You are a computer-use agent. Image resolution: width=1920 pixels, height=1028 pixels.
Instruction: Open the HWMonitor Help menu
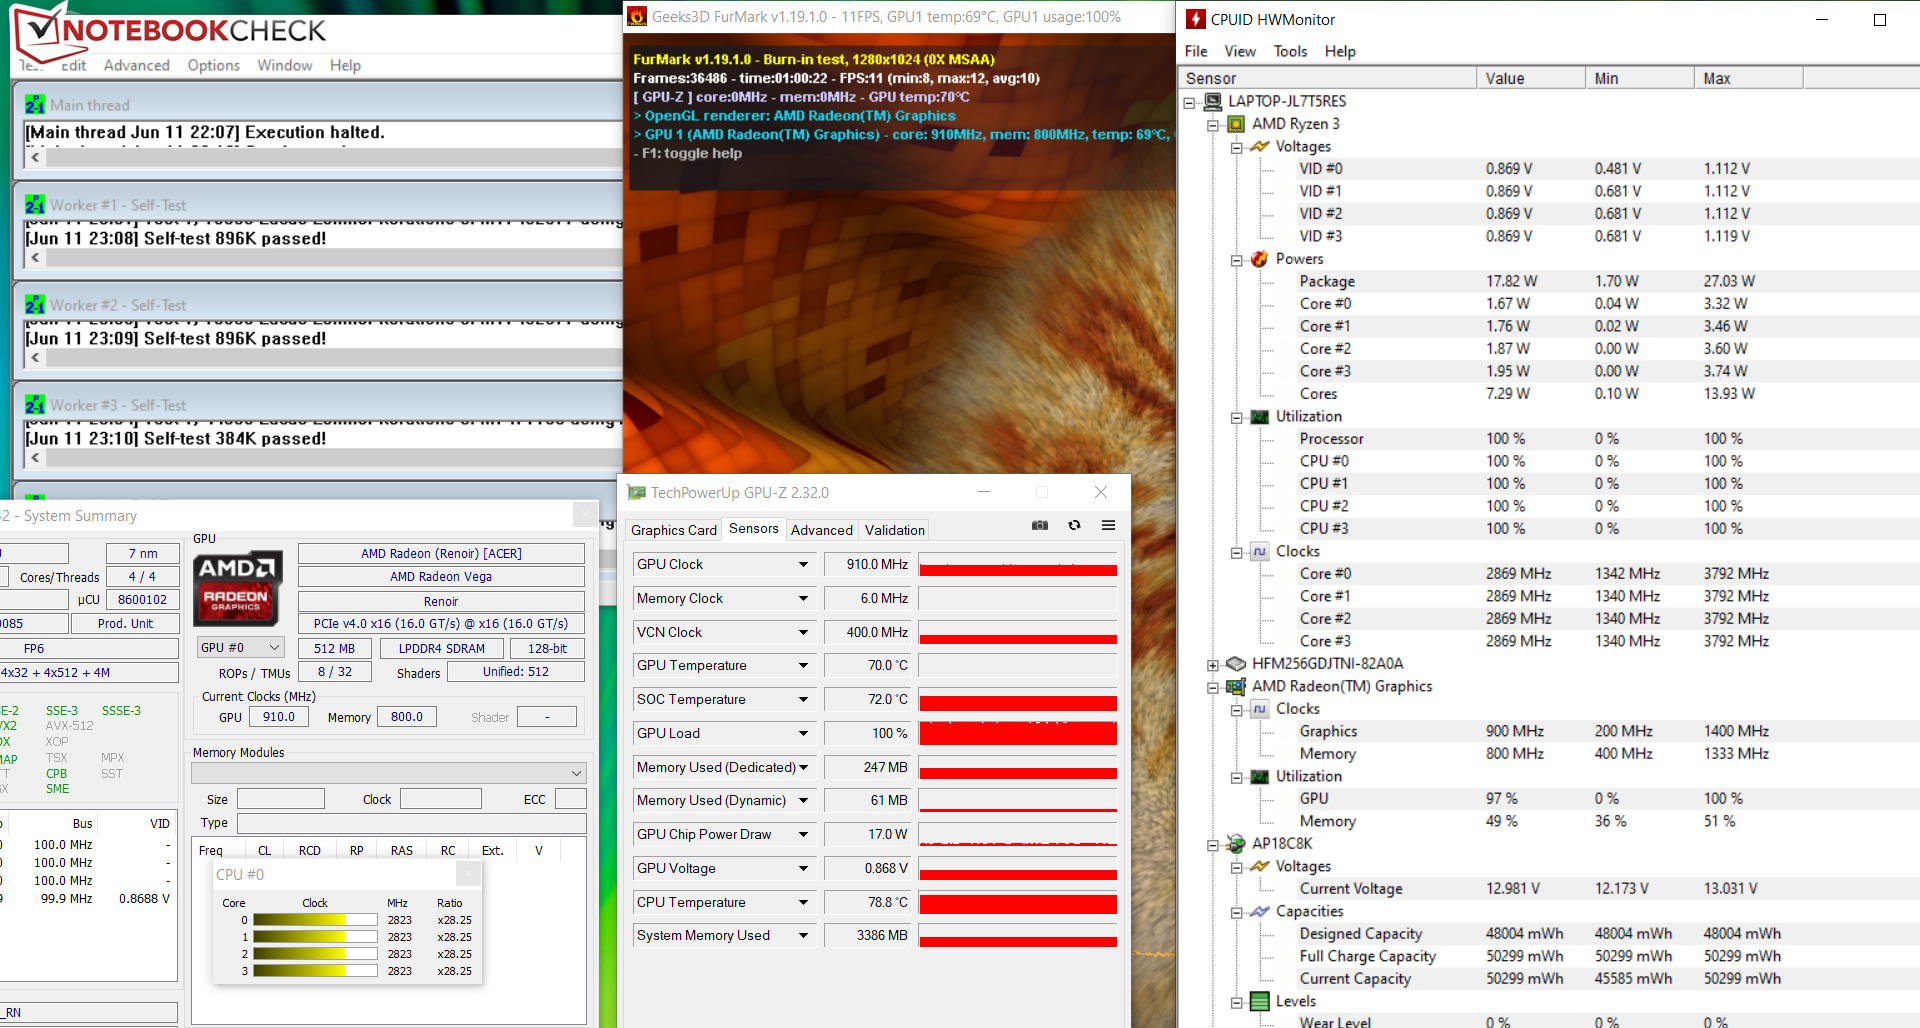(x=1340, y=51)
